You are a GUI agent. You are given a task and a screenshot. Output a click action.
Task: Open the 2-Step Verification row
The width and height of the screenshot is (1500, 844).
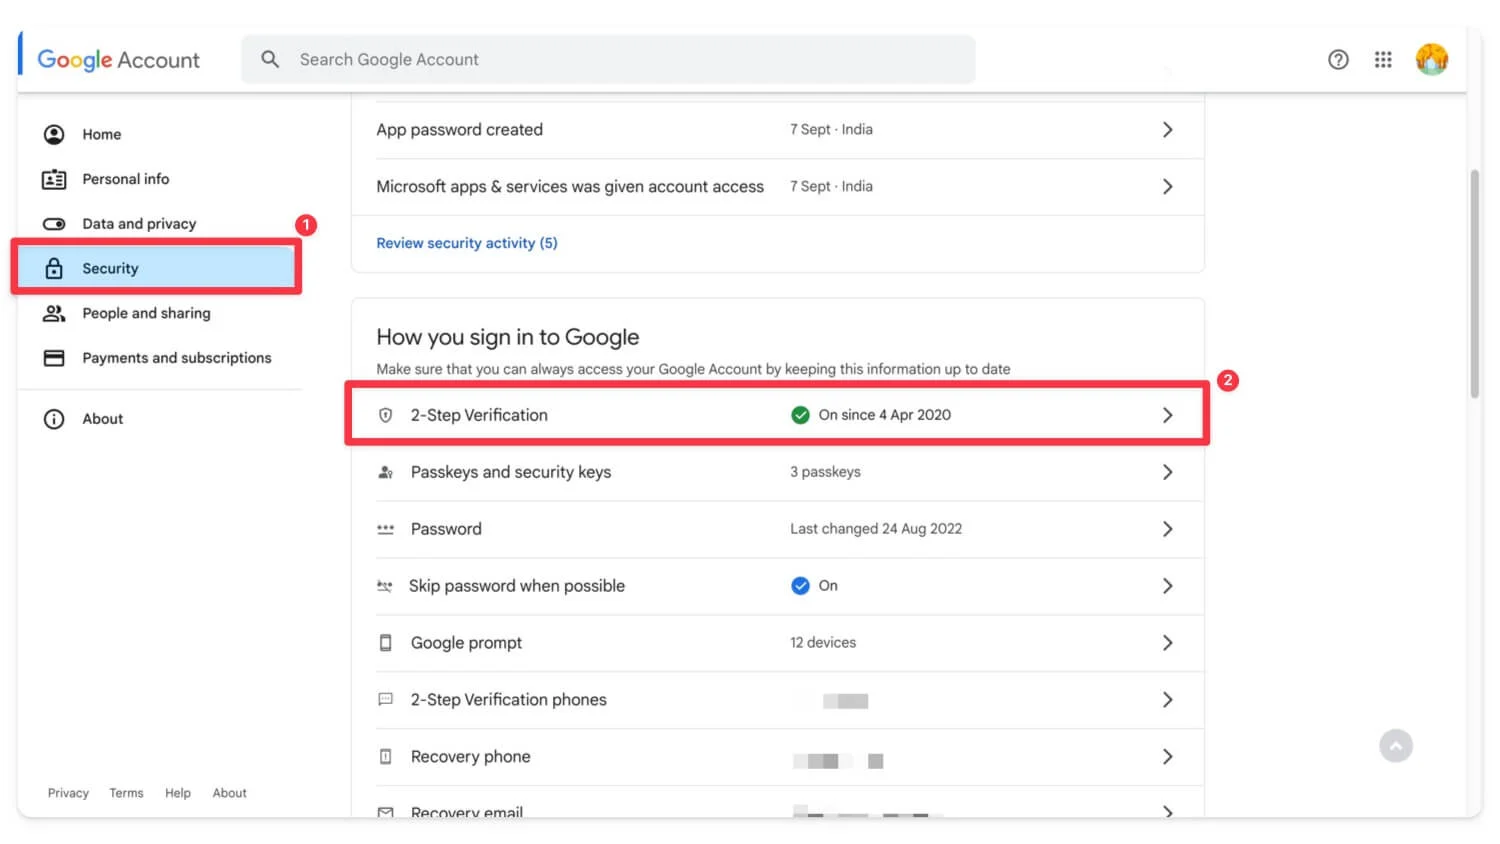(x=478, y=415)
